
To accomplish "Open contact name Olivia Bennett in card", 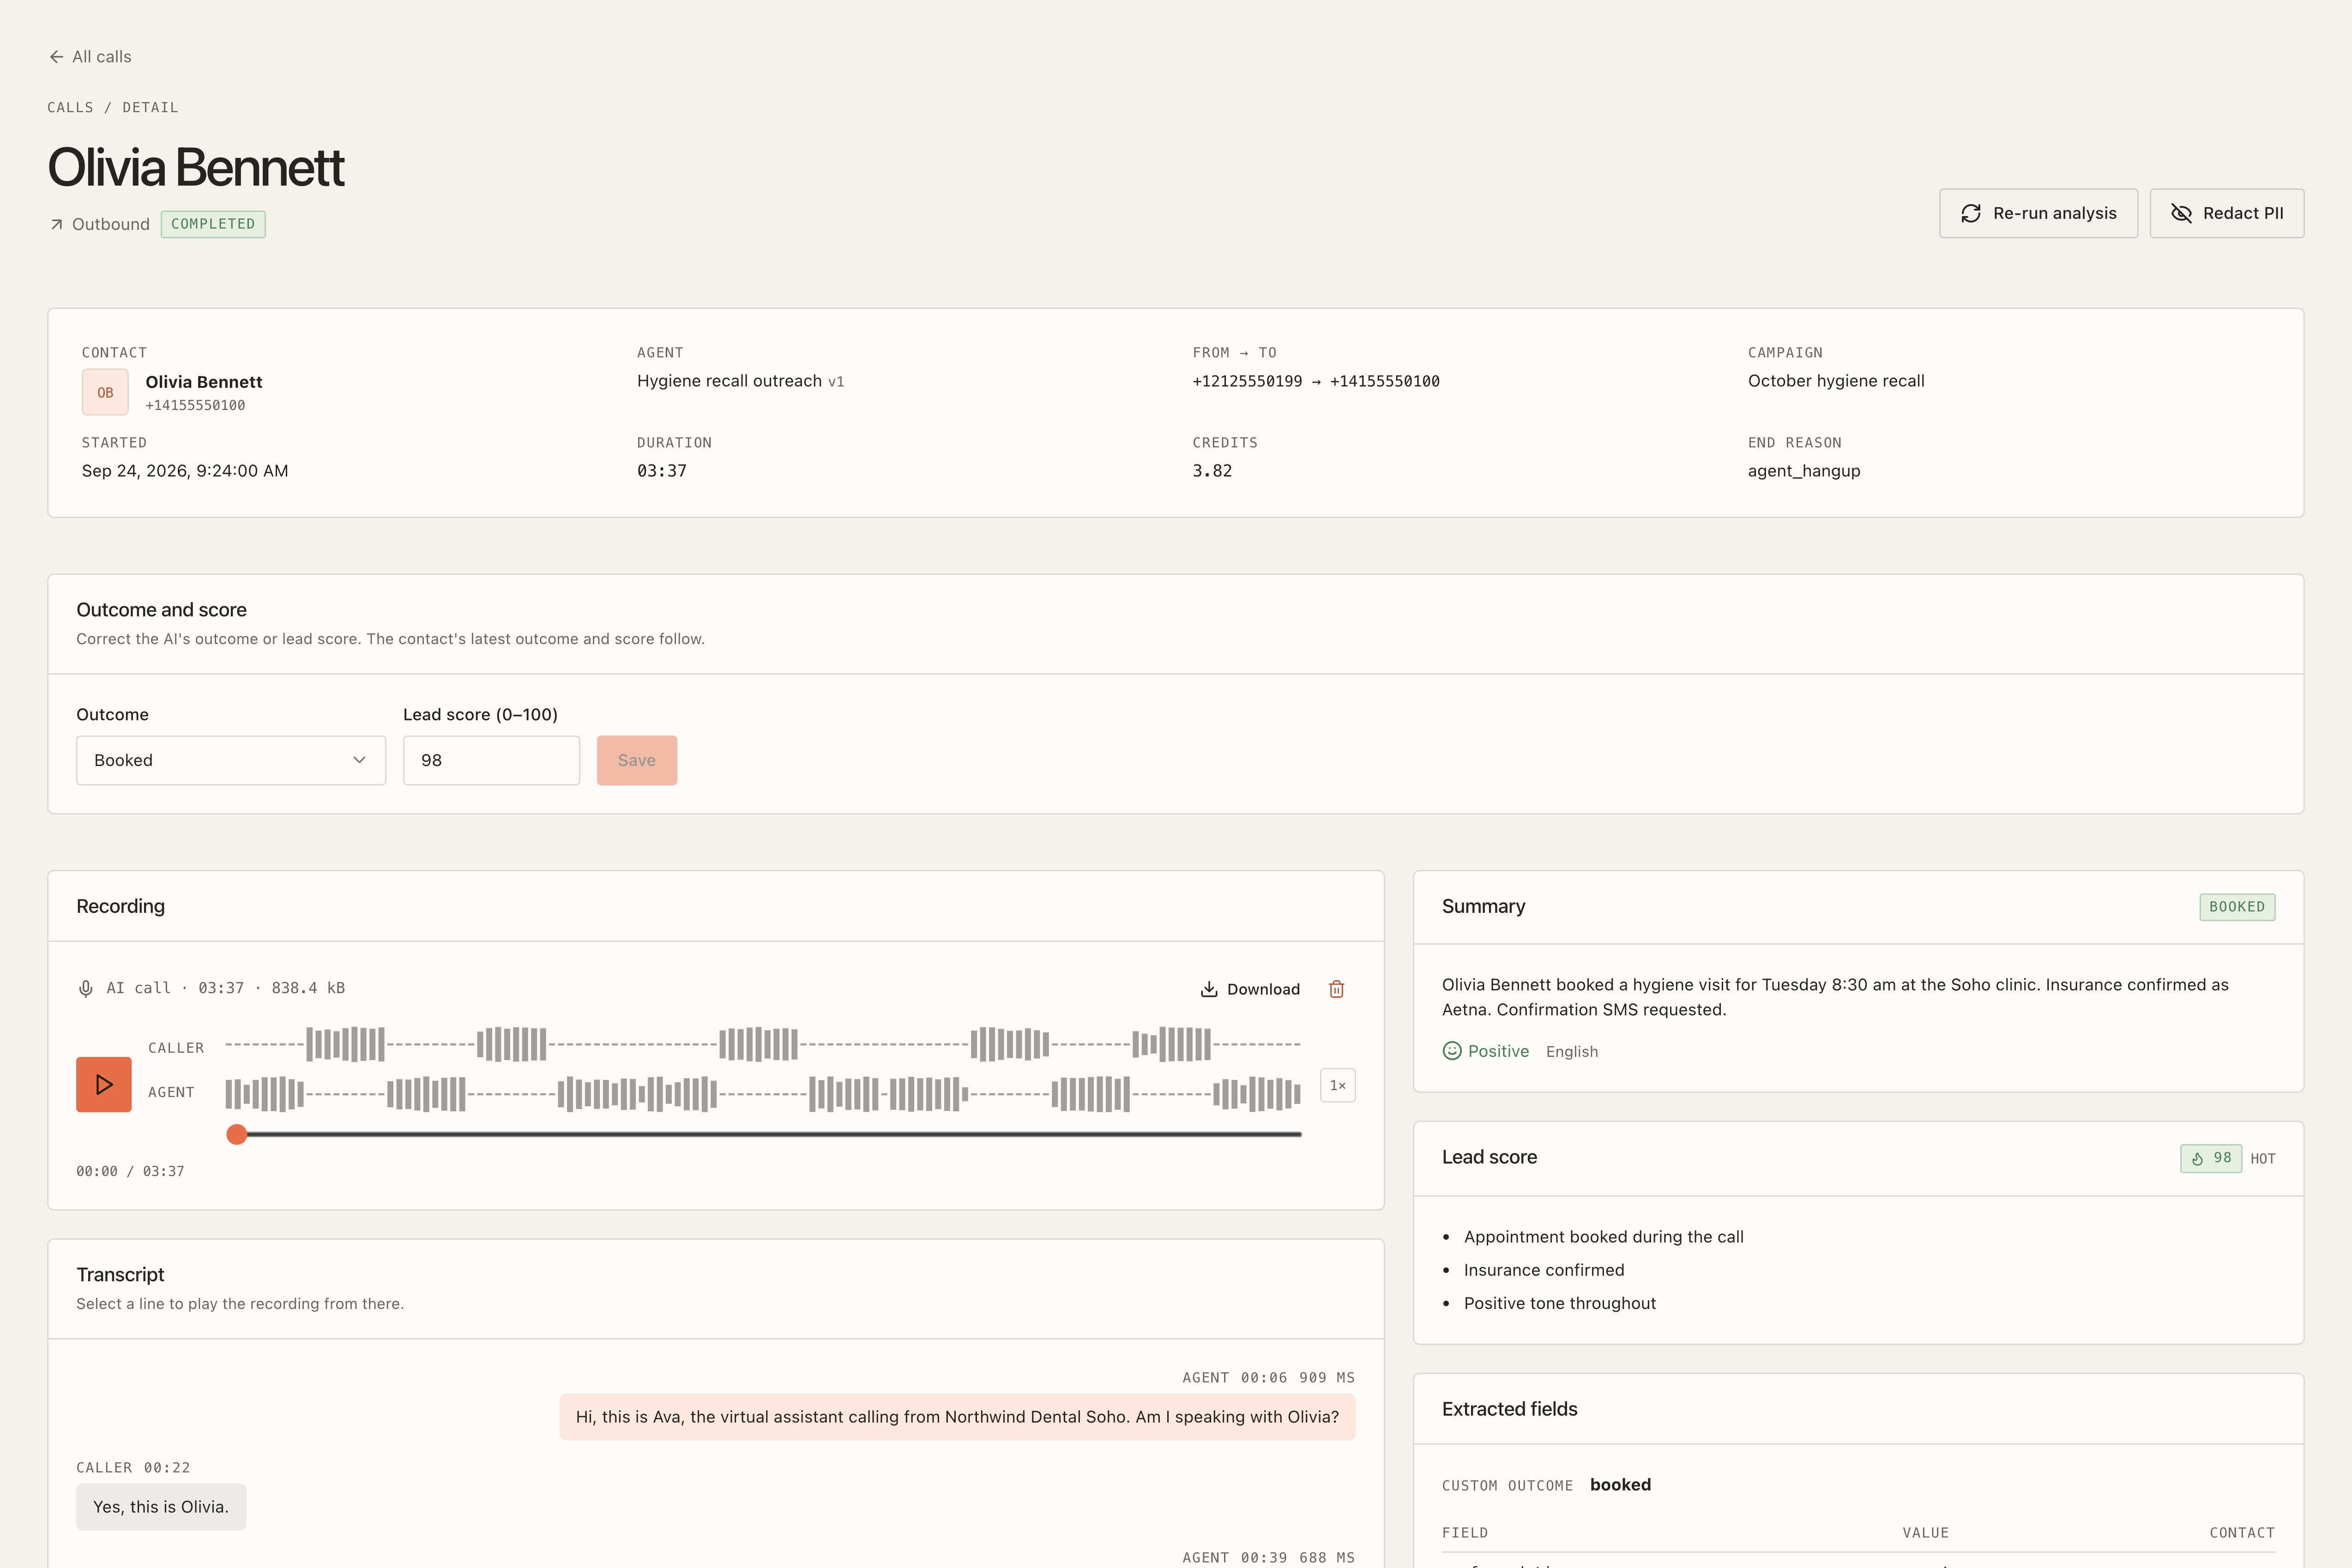I will 204,382.
